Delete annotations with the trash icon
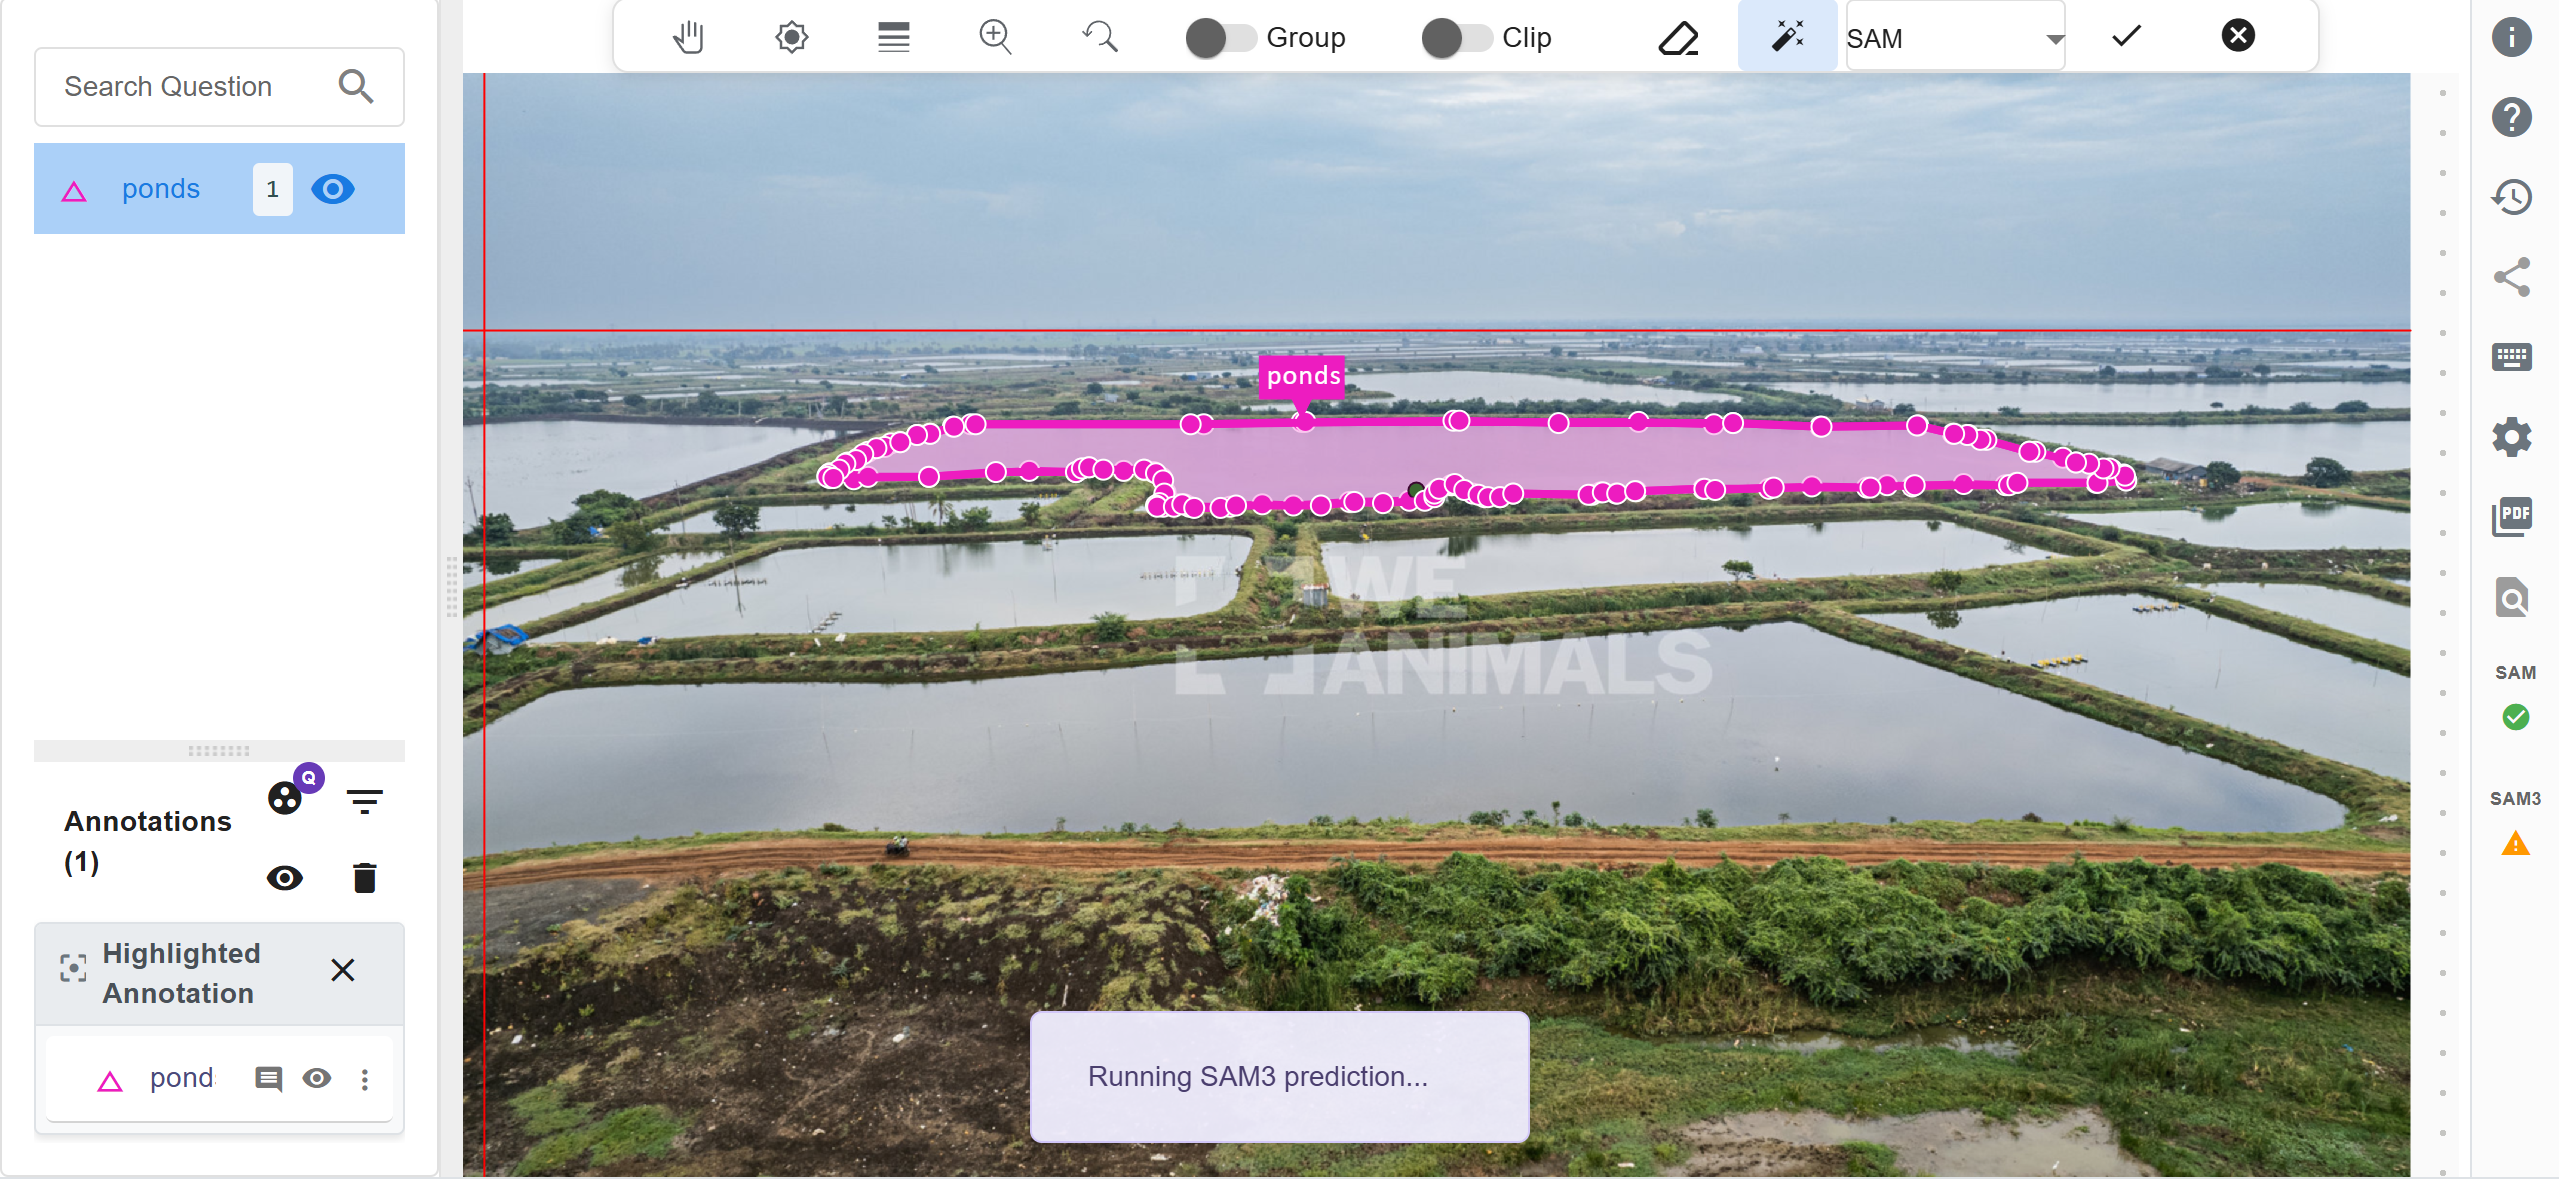The height and width of the screenshot is (1201, 2559). tap(364, 878)
